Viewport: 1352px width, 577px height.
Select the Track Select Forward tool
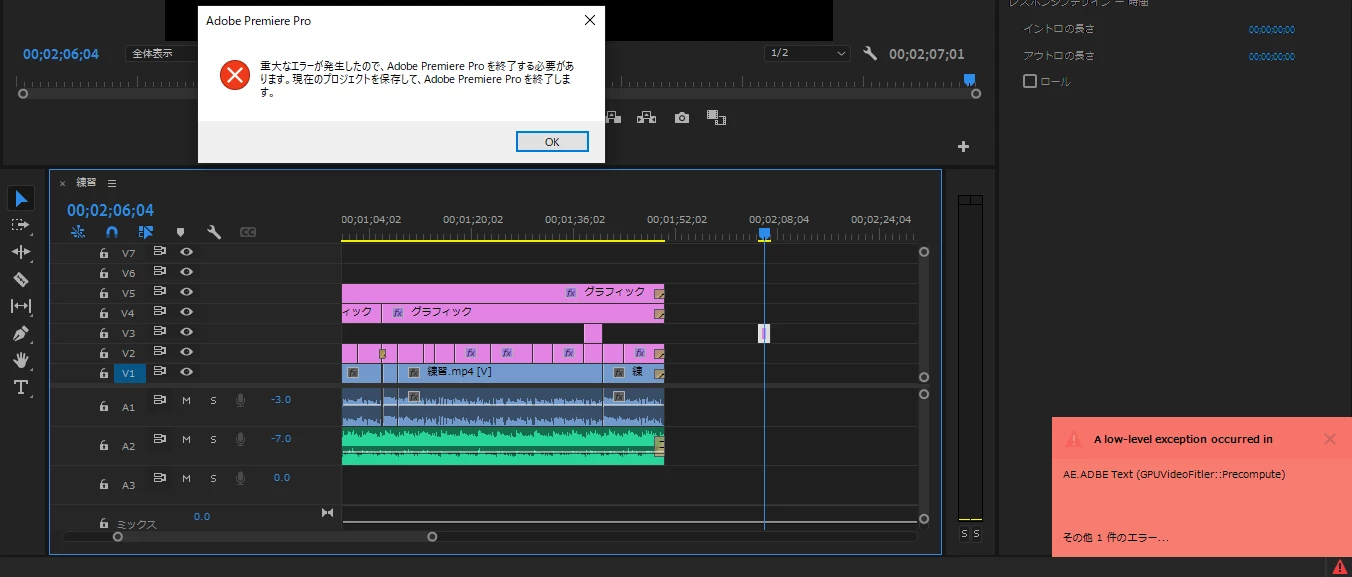(21, 225)
